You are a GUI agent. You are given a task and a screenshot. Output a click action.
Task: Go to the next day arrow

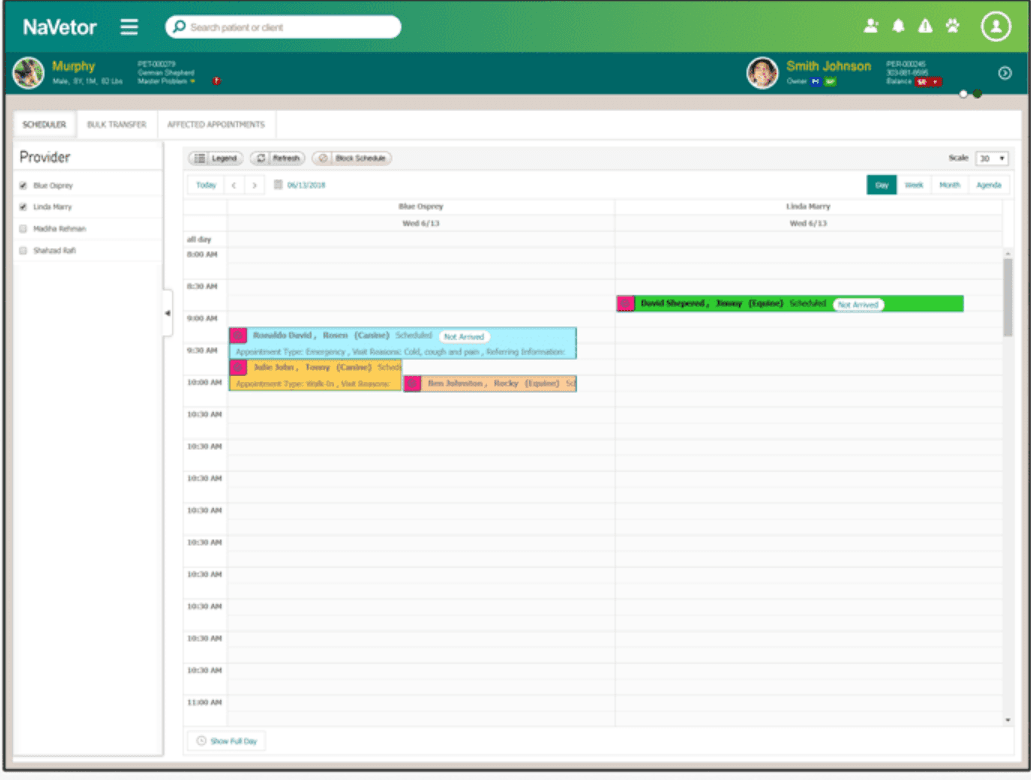255,185
